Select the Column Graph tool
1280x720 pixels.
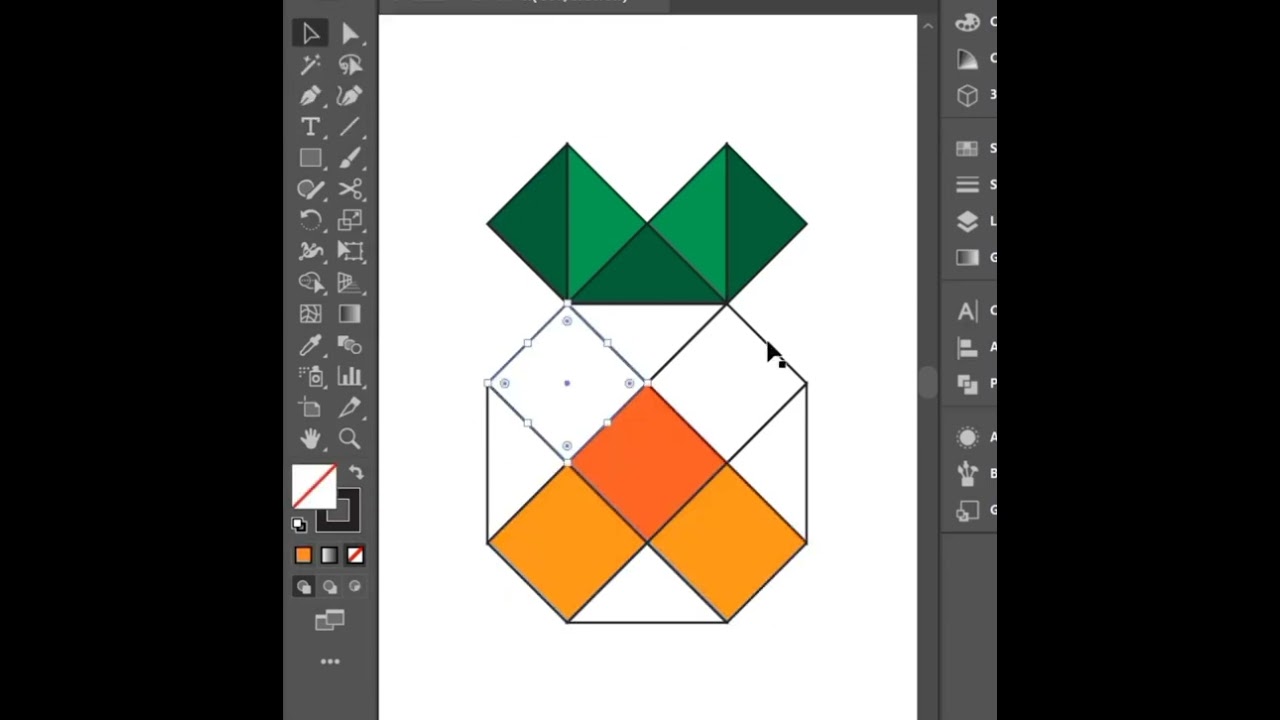click(x=349, y=376)
